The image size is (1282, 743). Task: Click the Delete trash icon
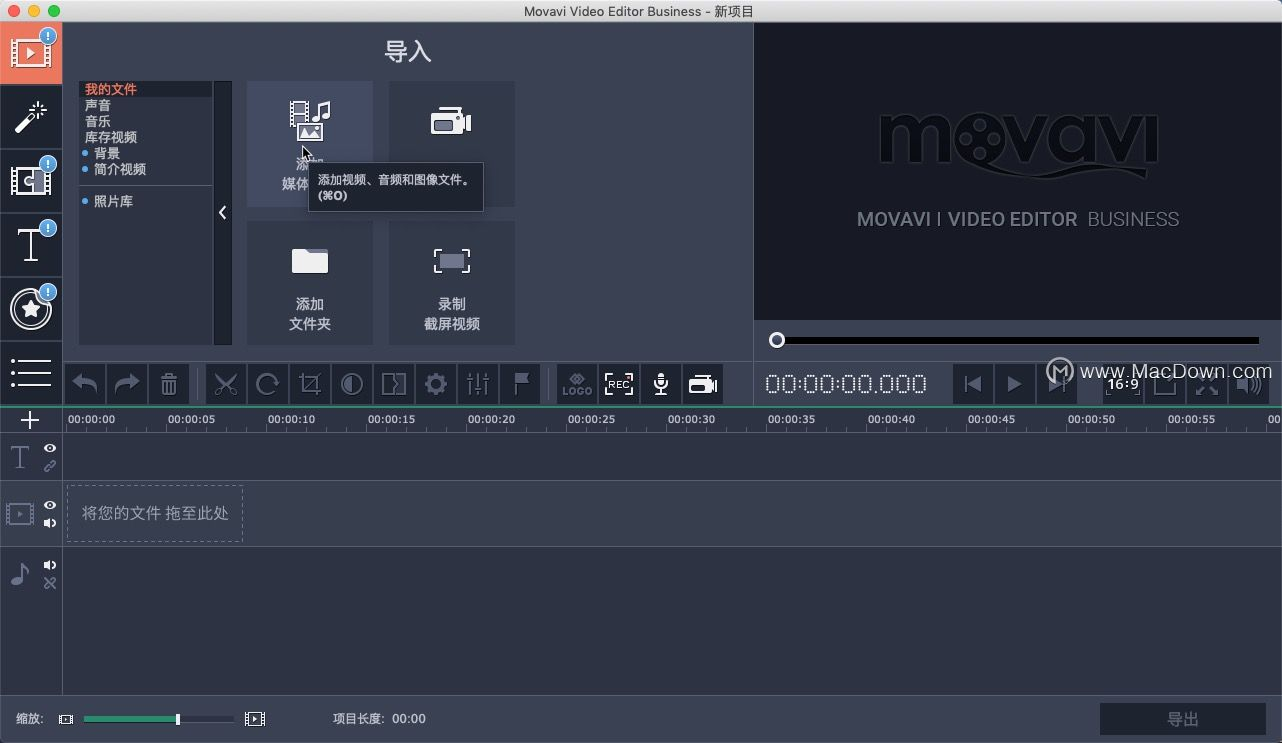[169, 384]
